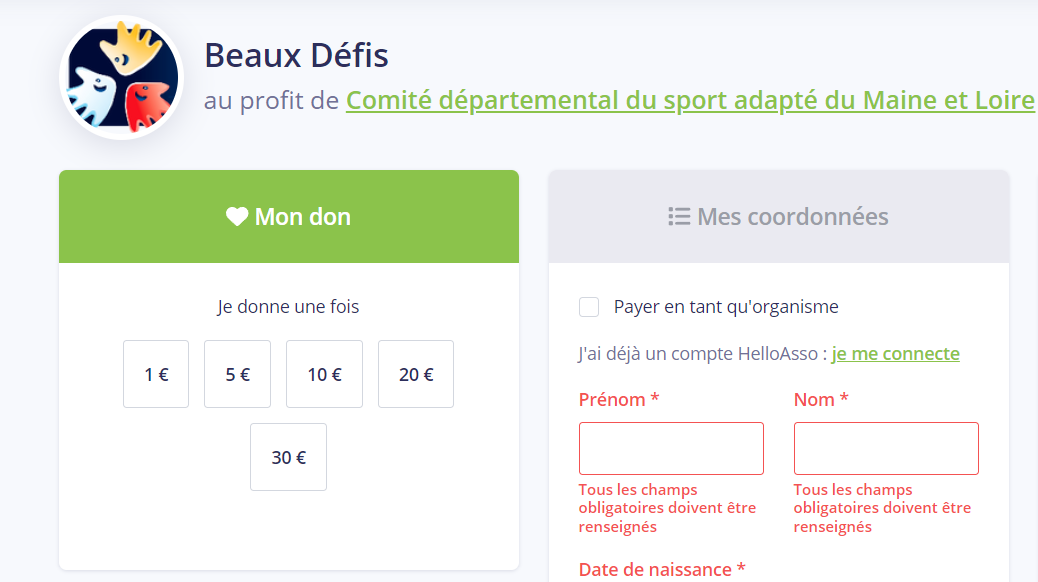Pick the 10 € donation option
Screen dimensions: 1038x582
pyautogui.click(x=324, y=374)
